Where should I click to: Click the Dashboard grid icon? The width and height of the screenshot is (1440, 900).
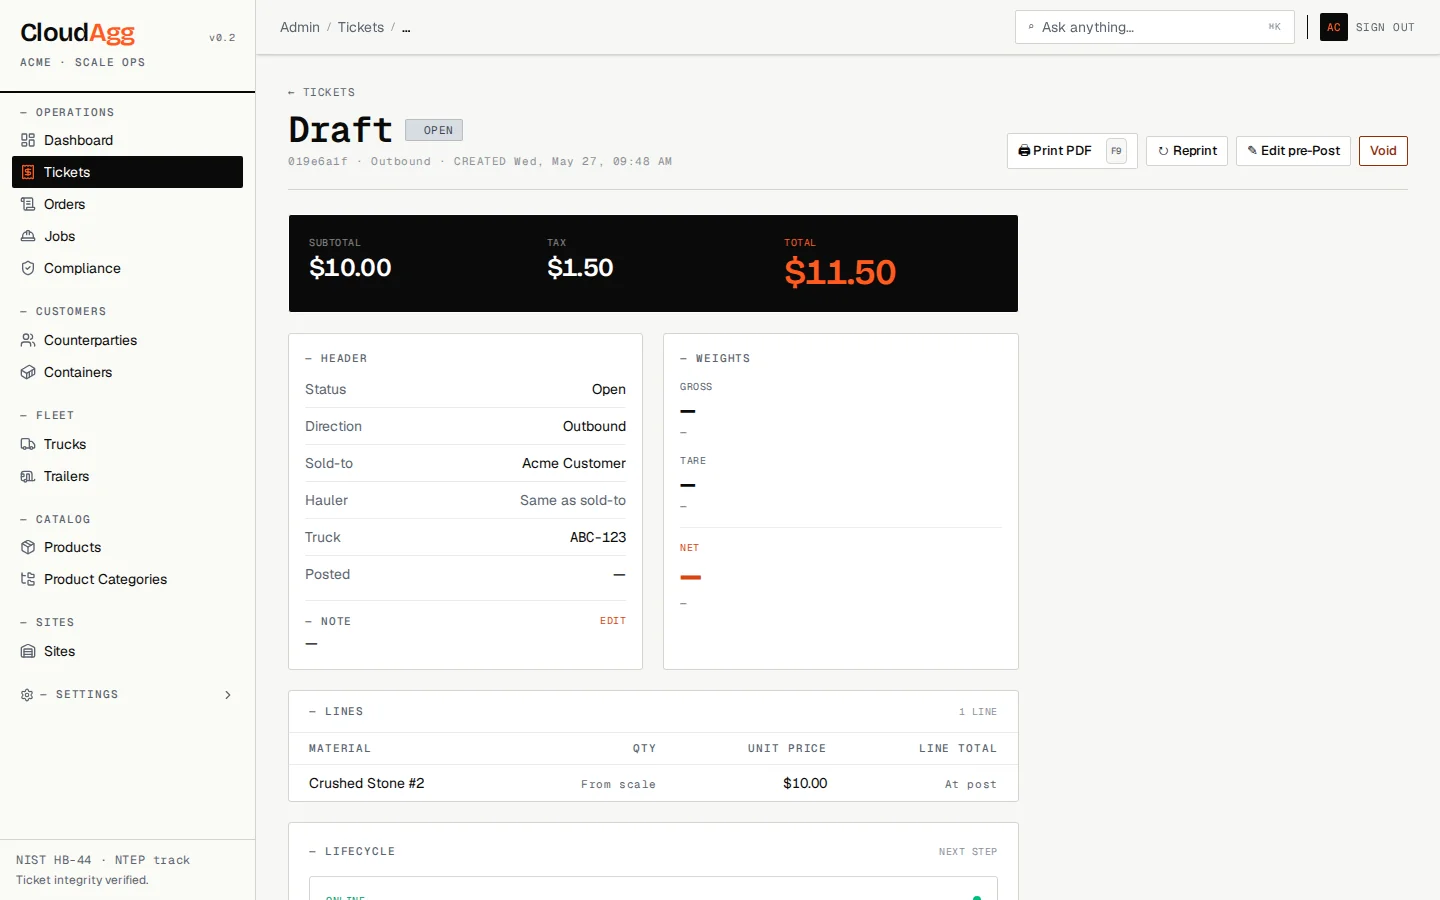coord(28,140)
